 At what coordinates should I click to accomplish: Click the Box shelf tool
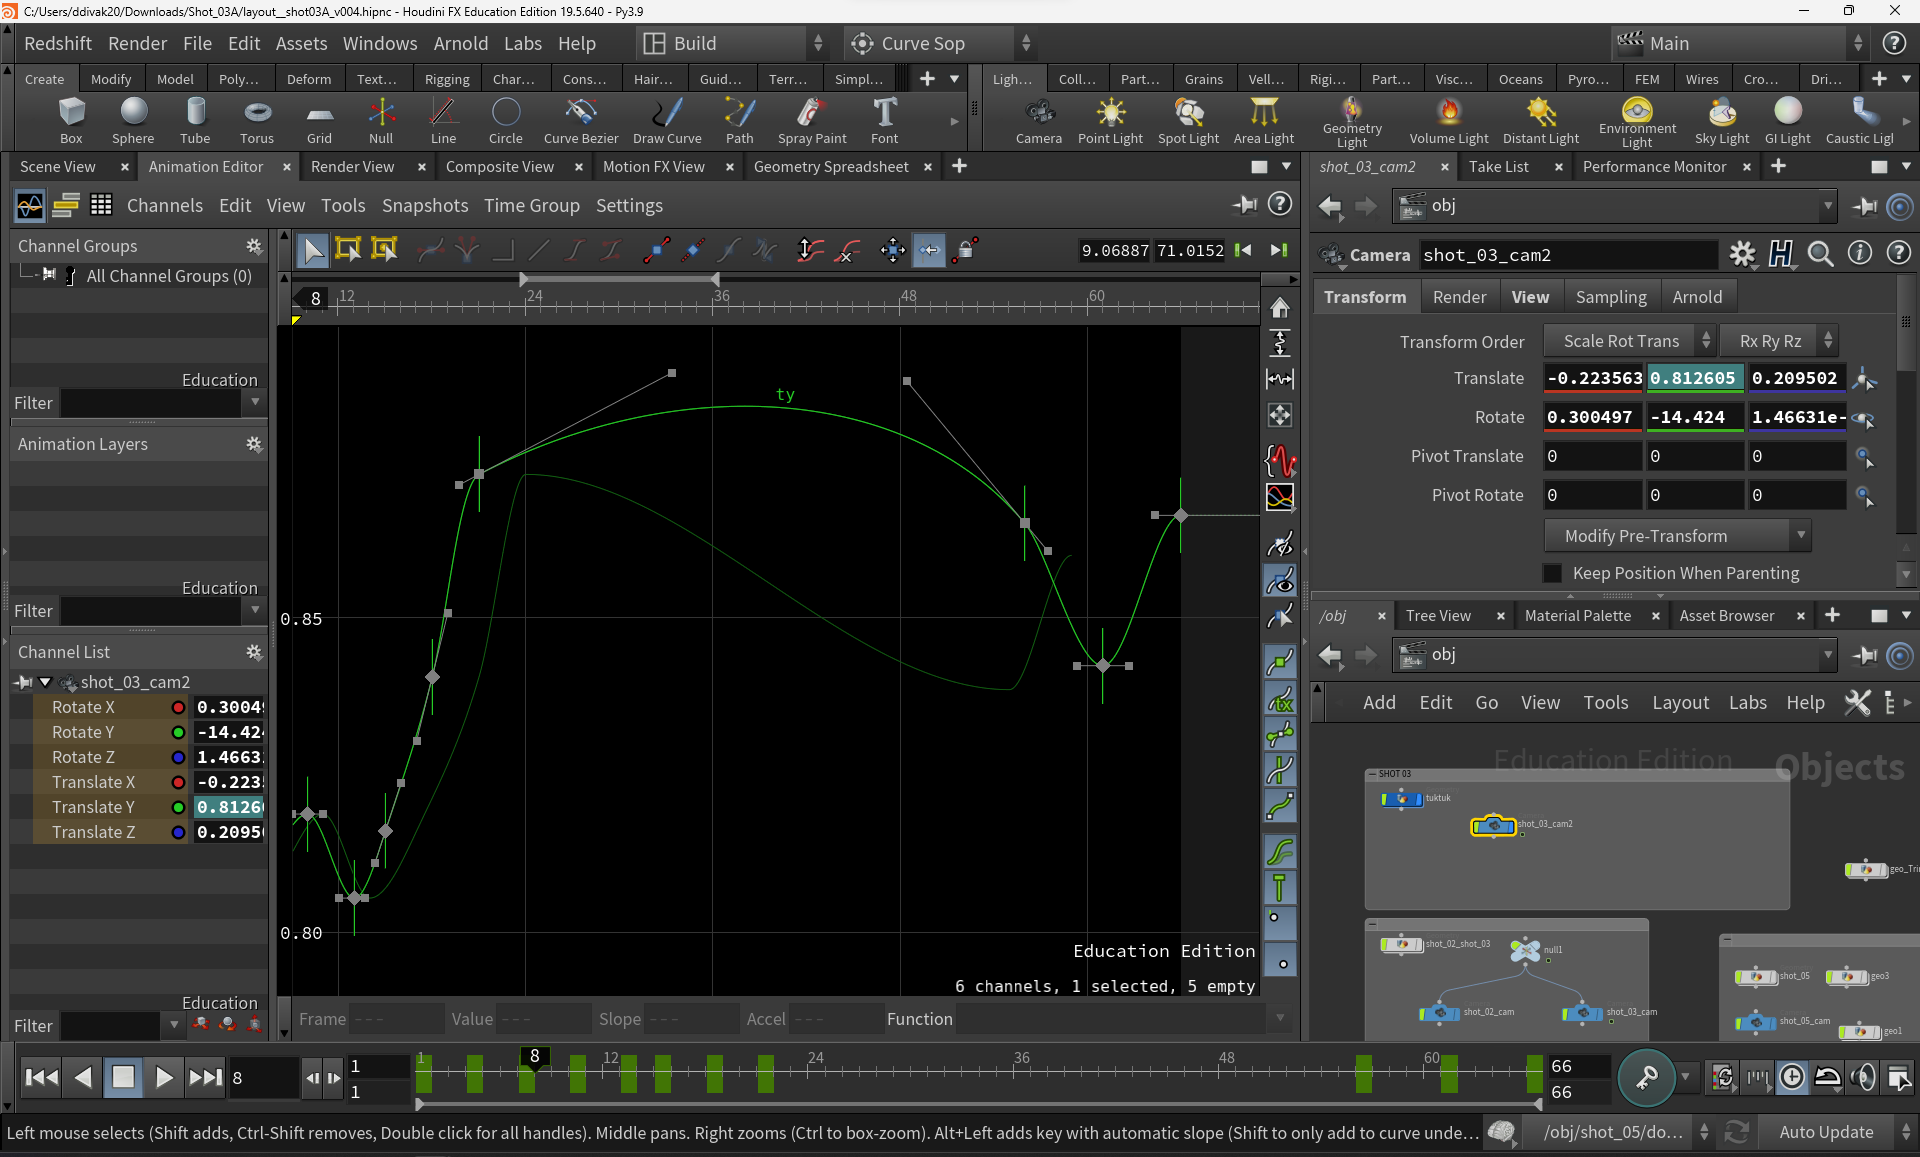(71, 120)
